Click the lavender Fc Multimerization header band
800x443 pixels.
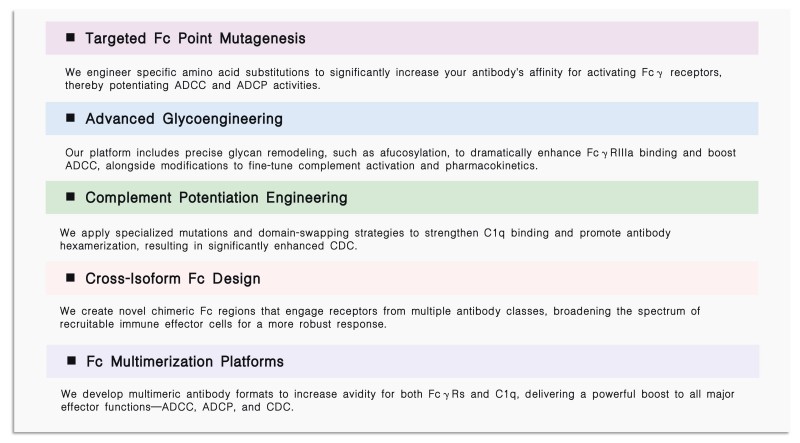click(x=403, y=361)
